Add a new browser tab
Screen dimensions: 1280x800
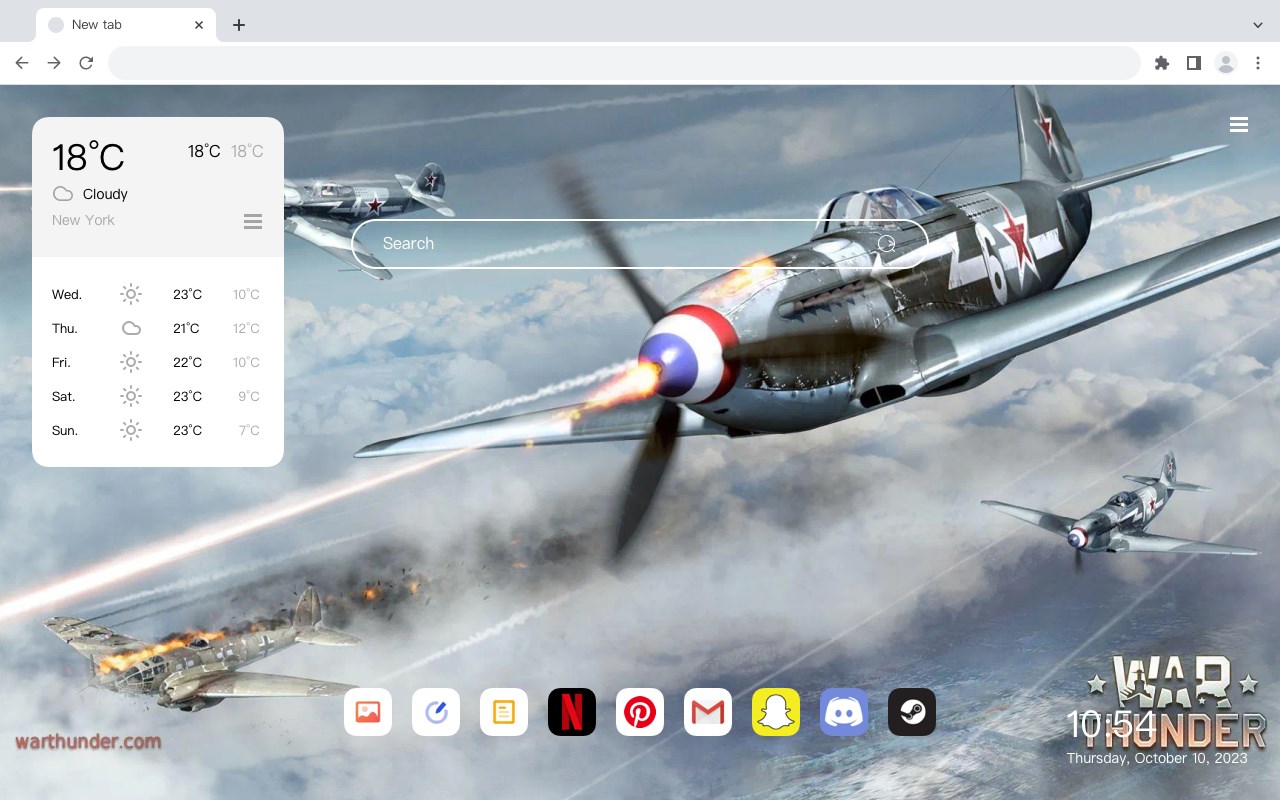(x=238, y=25)
